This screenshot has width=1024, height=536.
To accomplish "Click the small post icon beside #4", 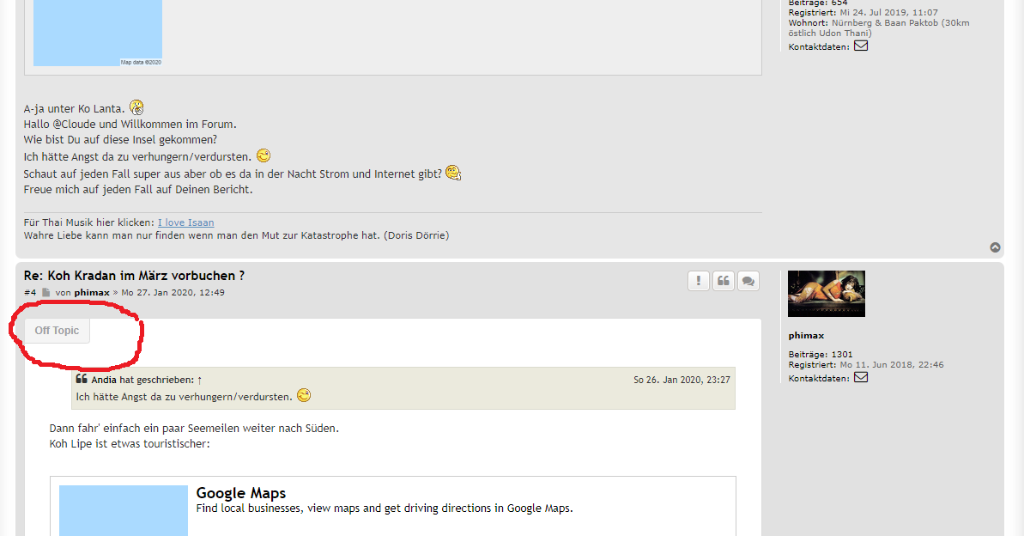I will click(x=46, y=292).
